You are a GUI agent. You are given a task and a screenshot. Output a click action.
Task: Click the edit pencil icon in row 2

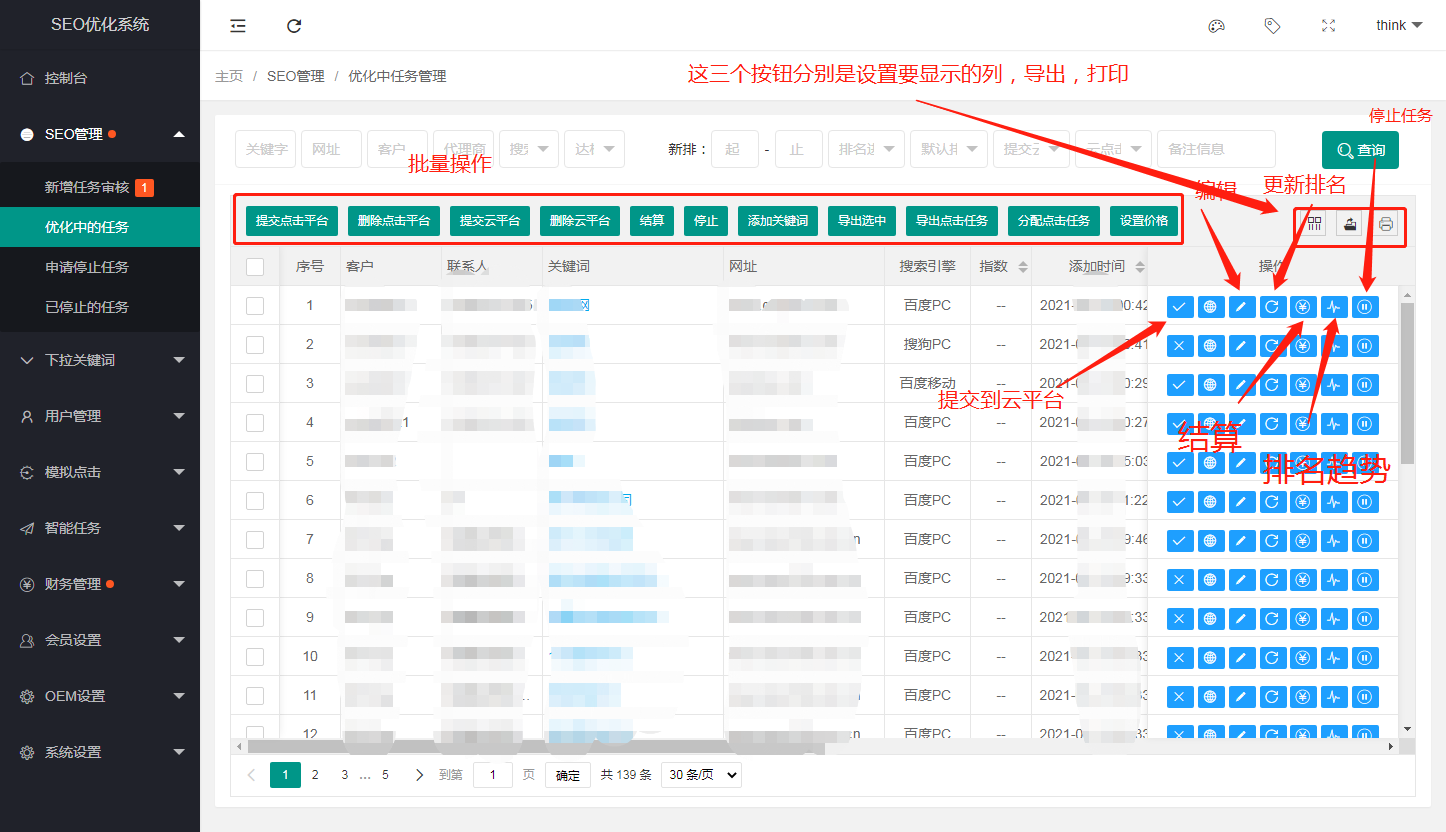tap(1241, 346)
